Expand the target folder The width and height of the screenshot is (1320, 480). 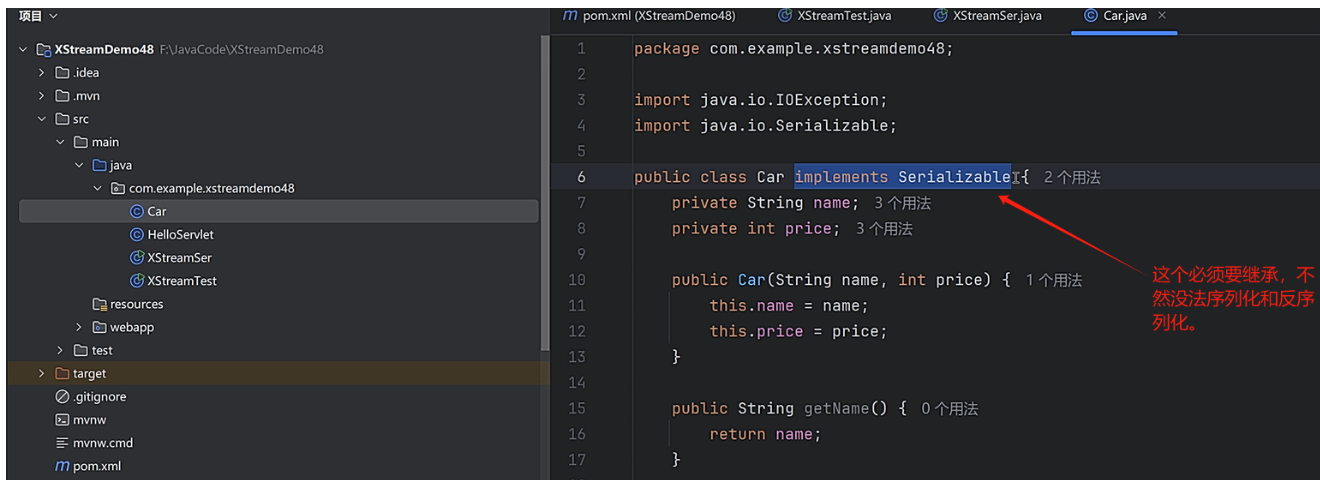pyautogui.click(x=41, y=373)
